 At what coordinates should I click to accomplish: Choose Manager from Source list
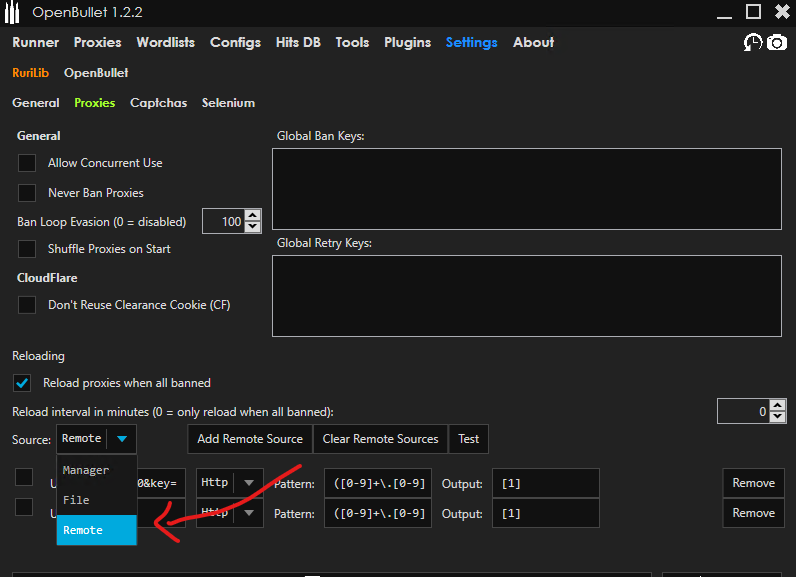click(96, 470)
